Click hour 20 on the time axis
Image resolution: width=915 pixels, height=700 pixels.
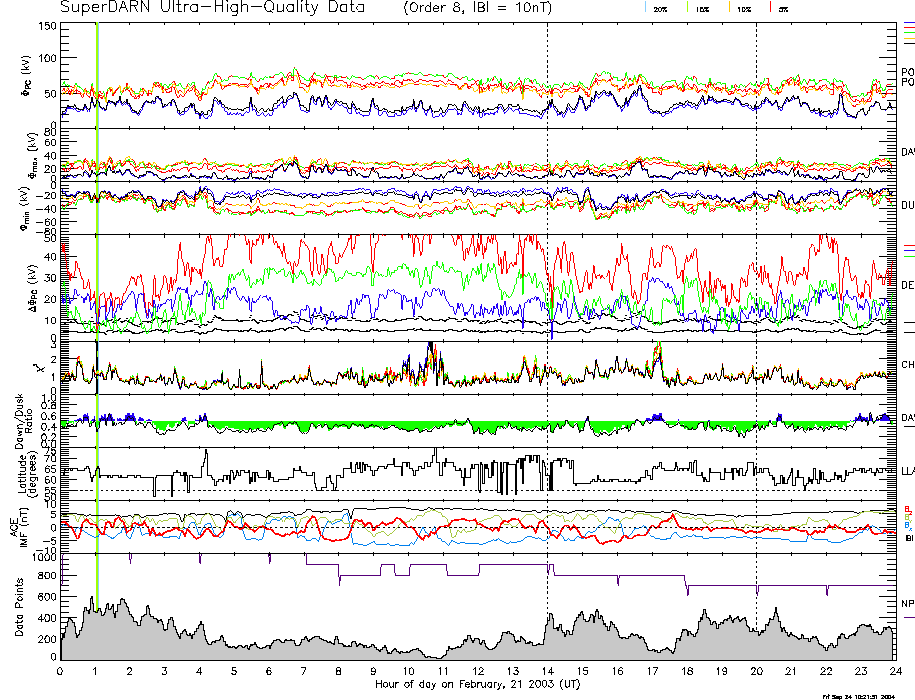pos(756,672)
